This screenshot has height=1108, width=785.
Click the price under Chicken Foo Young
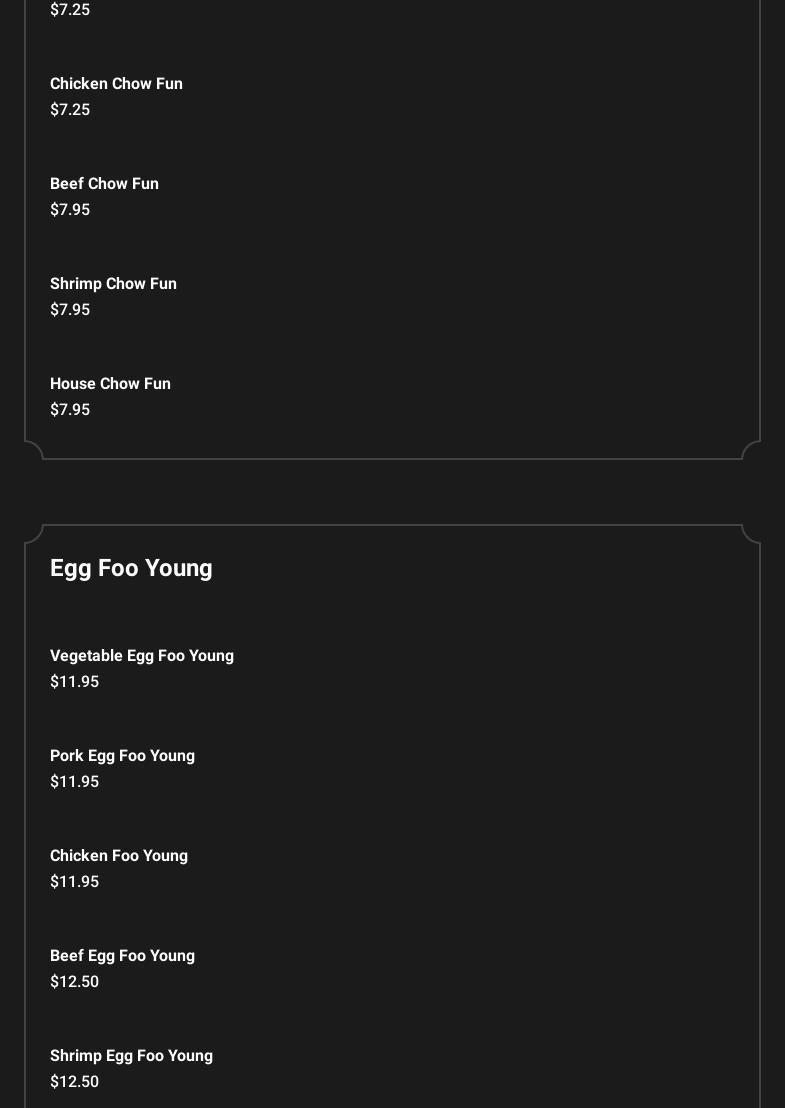[x=74, y=882]
